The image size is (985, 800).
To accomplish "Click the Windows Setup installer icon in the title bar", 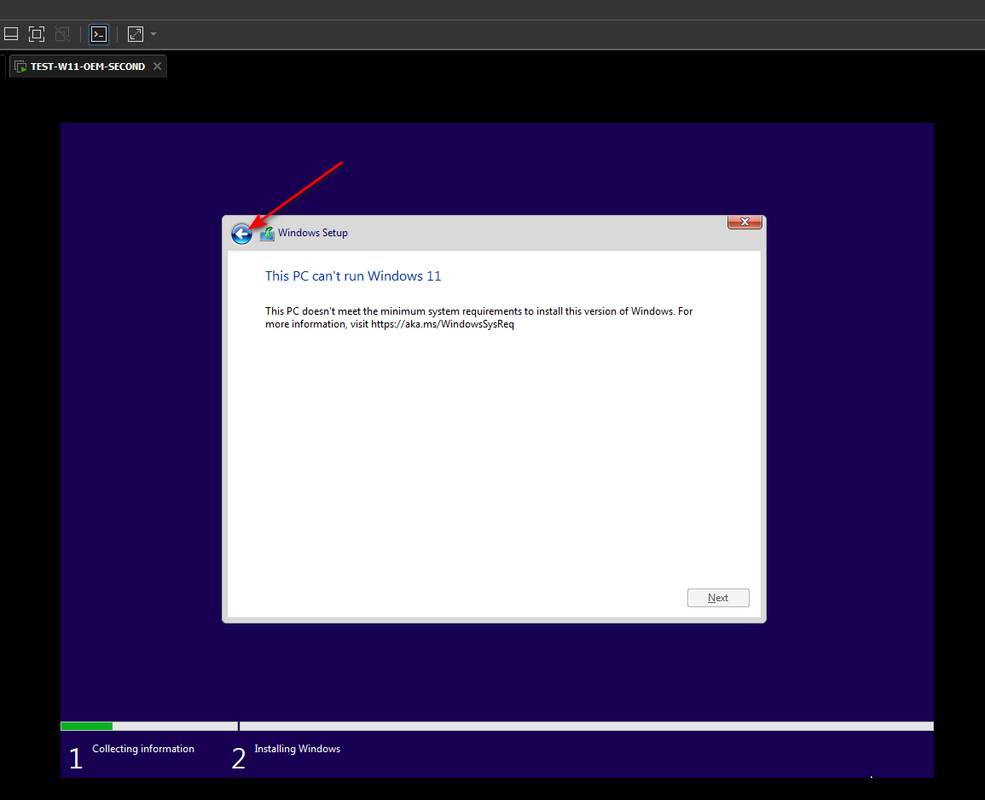I will (267, 234).
